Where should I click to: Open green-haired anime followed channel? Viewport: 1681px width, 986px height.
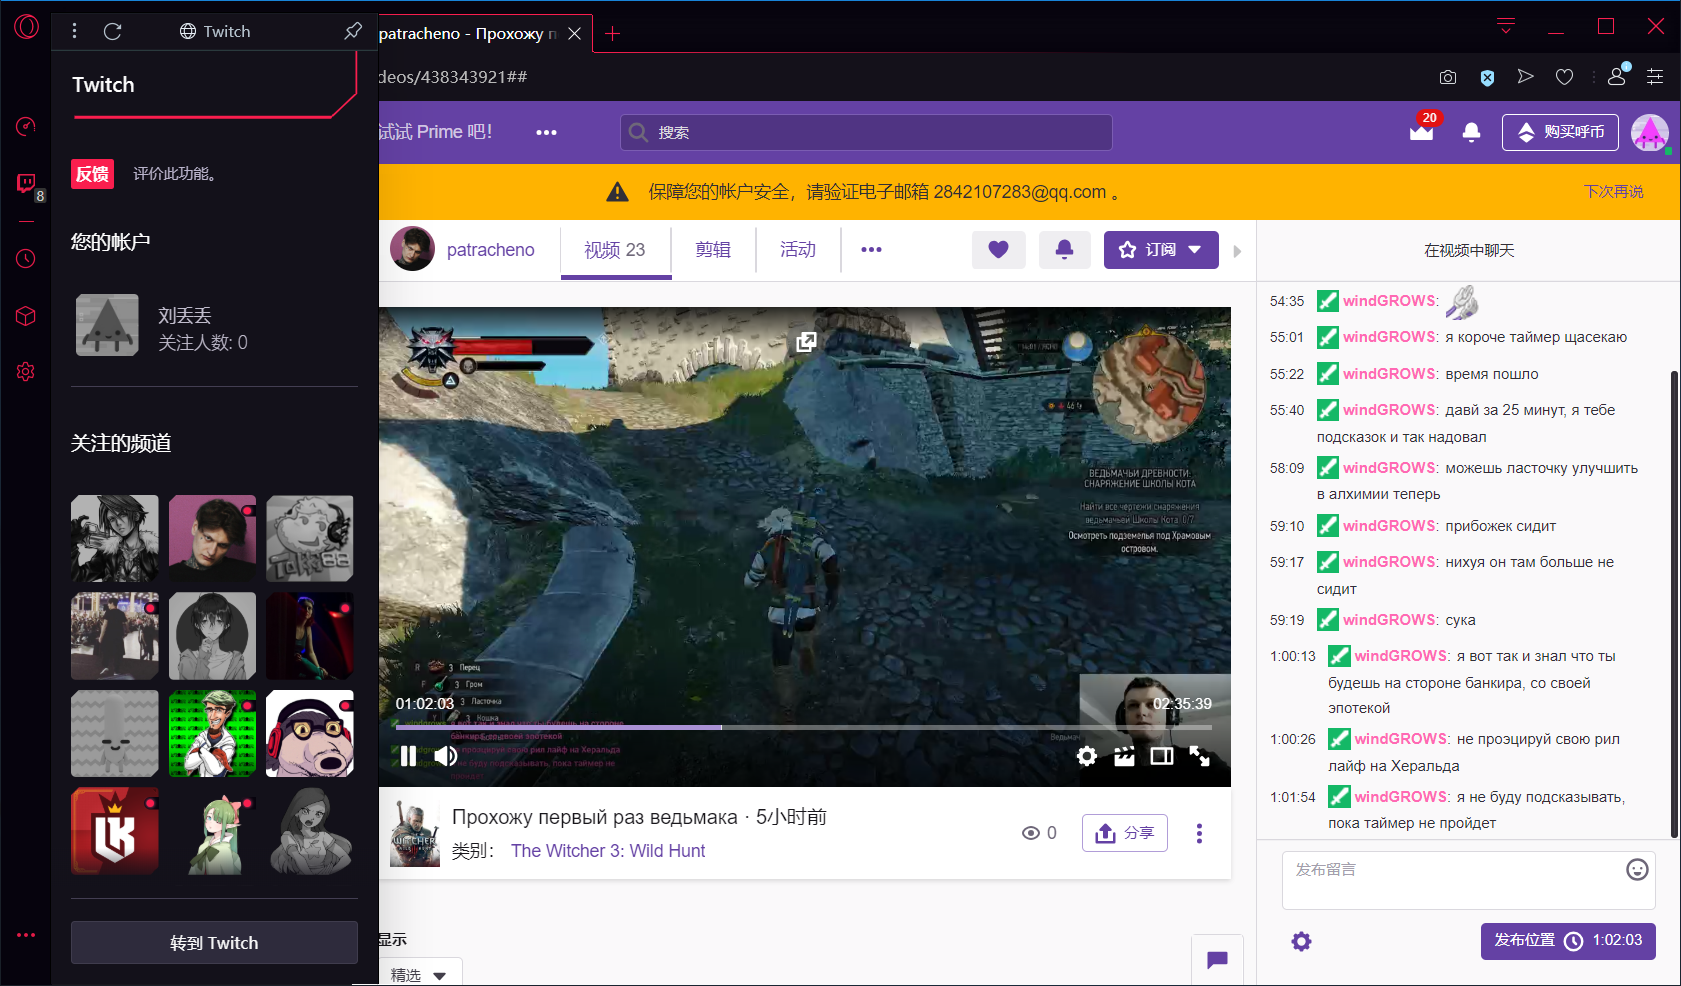pyautogui.click(x=213, y=831)
